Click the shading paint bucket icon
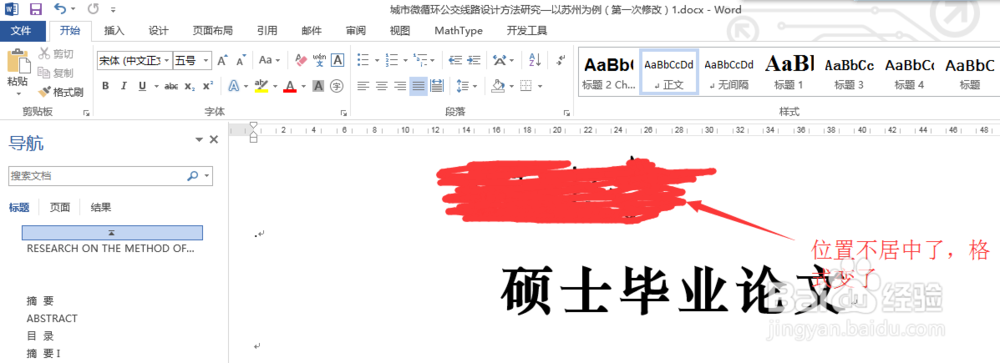Screen dimensions: 1000x363 tap(499, 86)
